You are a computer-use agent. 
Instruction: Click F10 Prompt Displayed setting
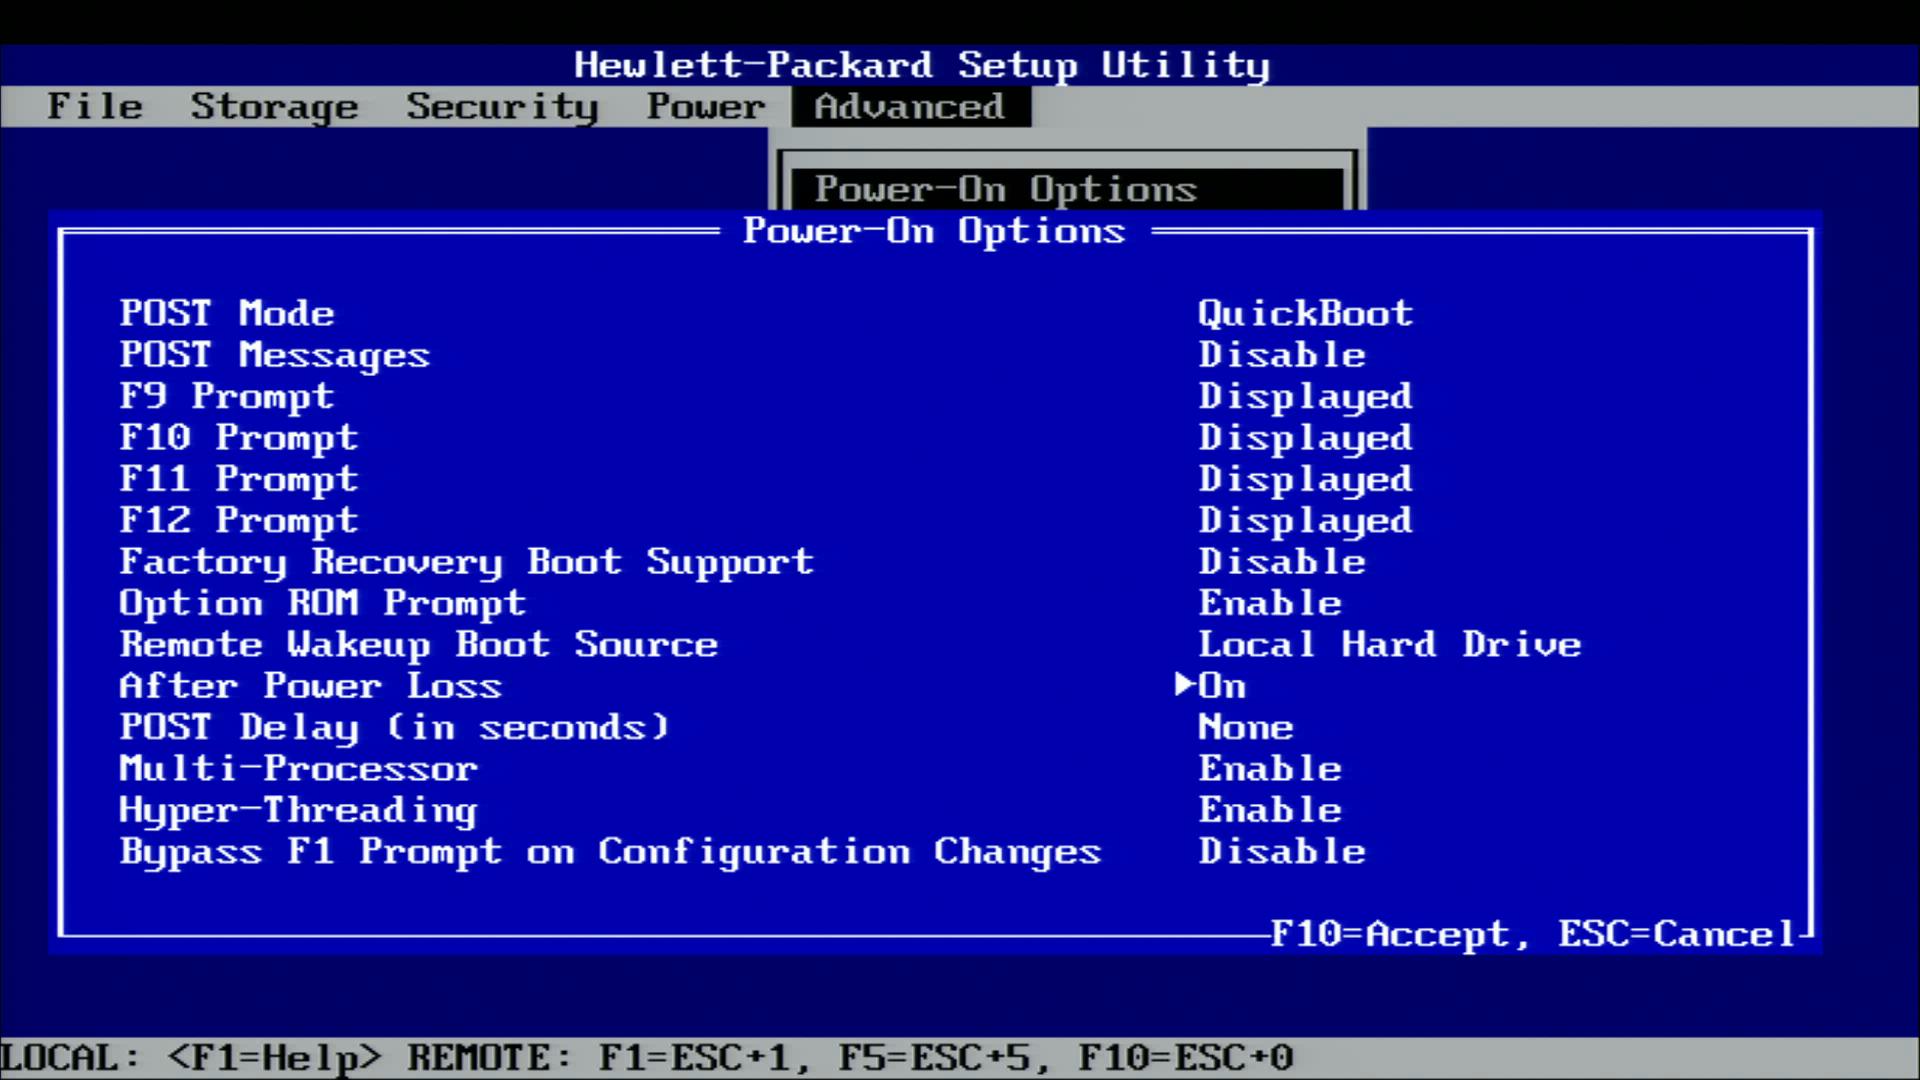pyautogui.click(x=1305, y=436)
